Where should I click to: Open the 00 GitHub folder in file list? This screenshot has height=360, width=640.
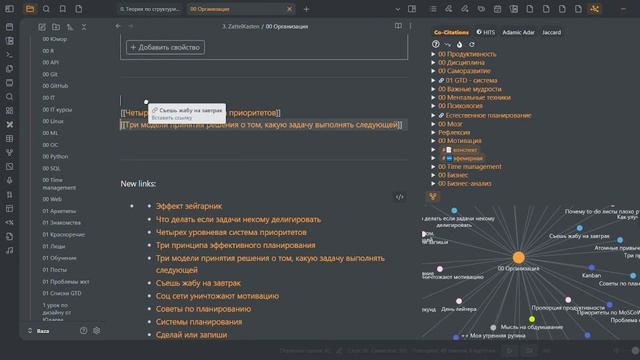55,86
